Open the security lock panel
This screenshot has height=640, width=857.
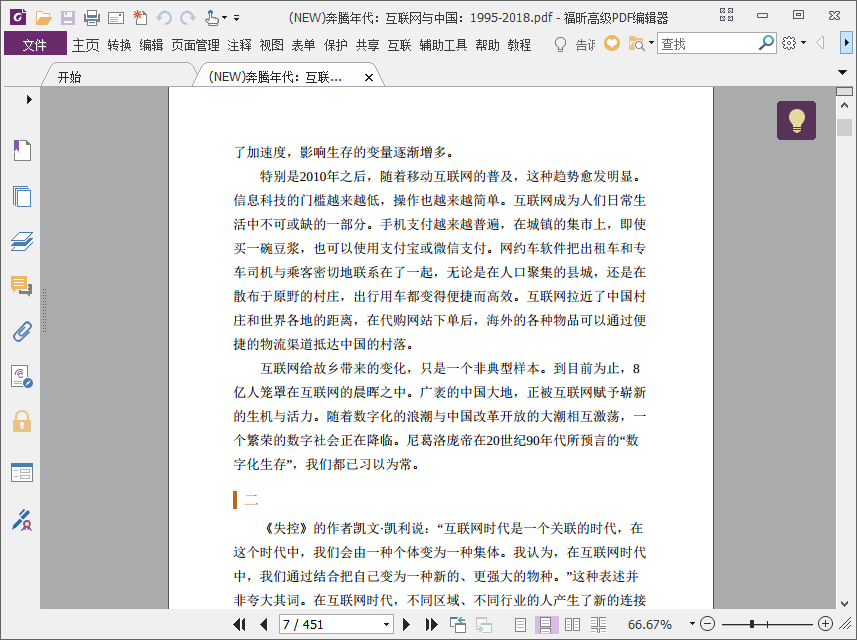tap(22, 421)
